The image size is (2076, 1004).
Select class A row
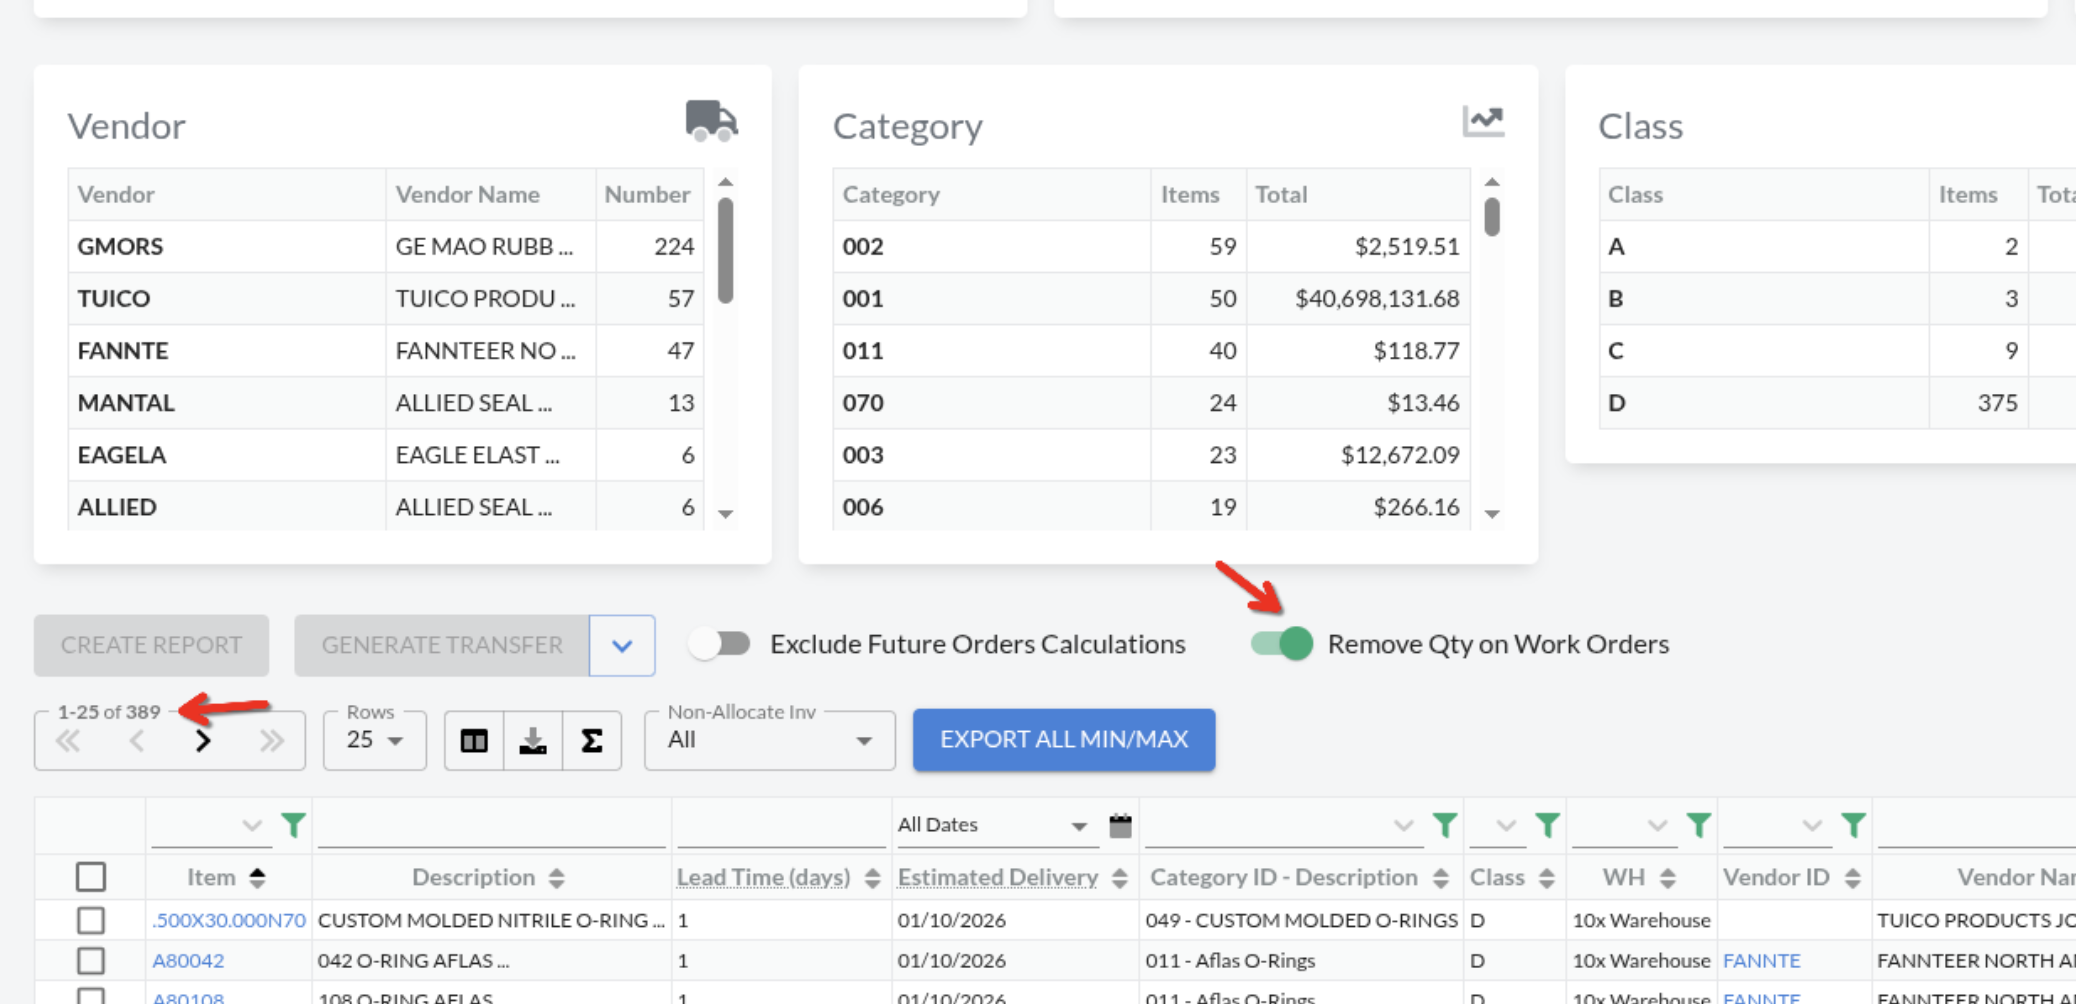click(x=1837, y=246)
